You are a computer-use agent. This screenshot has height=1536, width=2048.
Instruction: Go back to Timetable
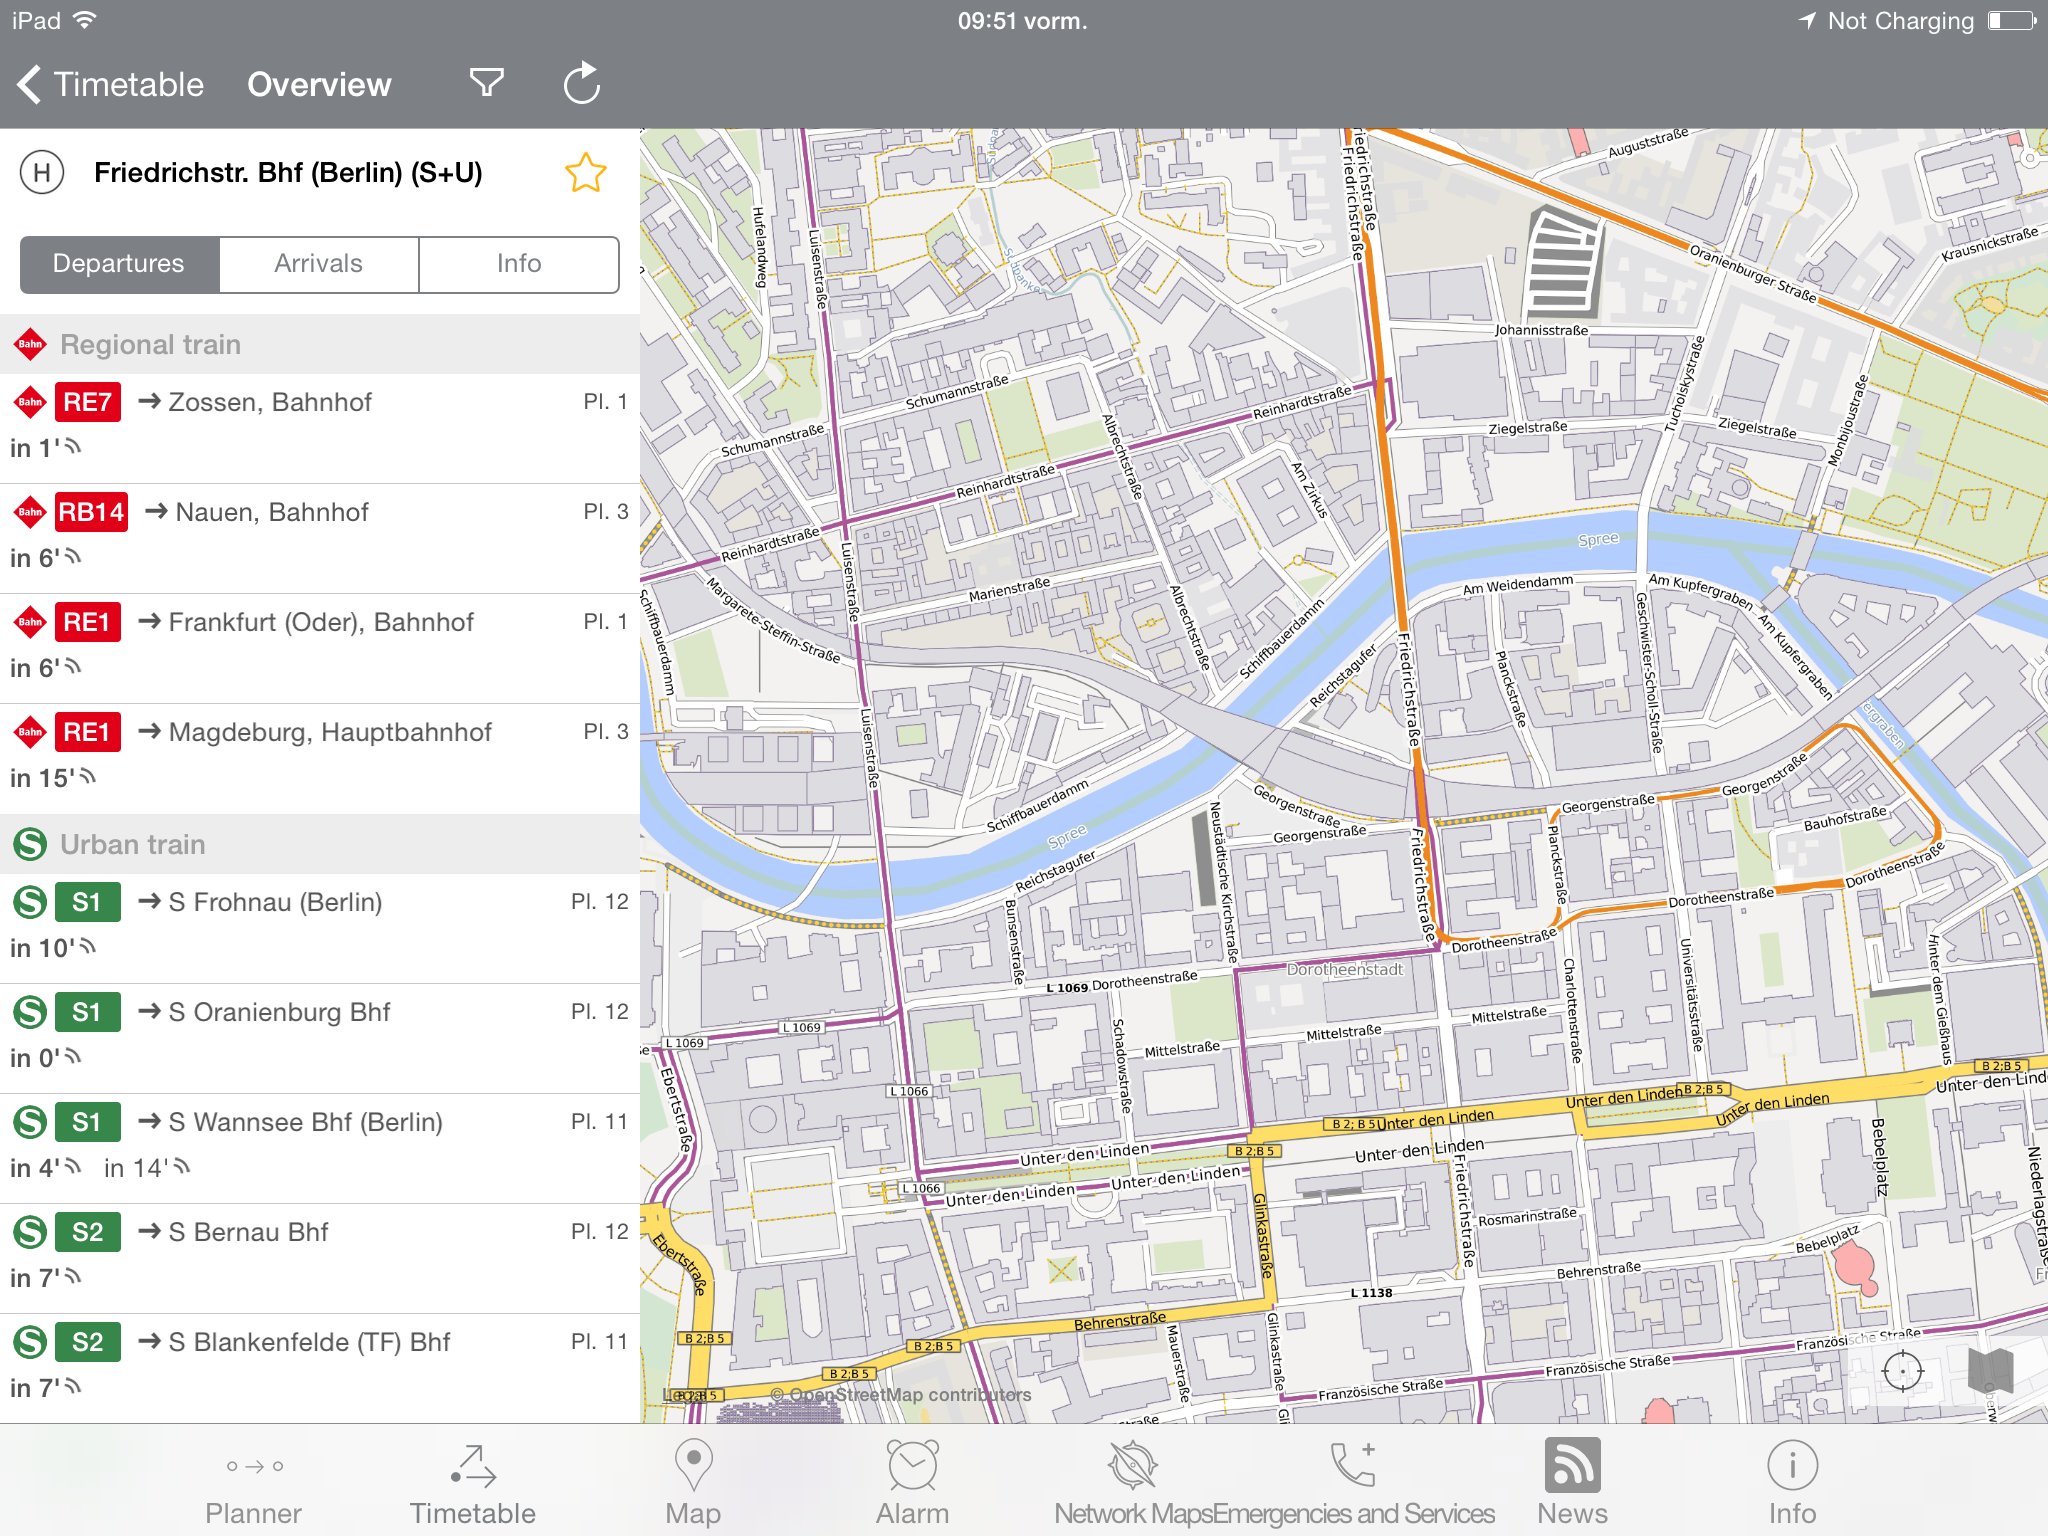pyautogui.click(x=110, y=85)
